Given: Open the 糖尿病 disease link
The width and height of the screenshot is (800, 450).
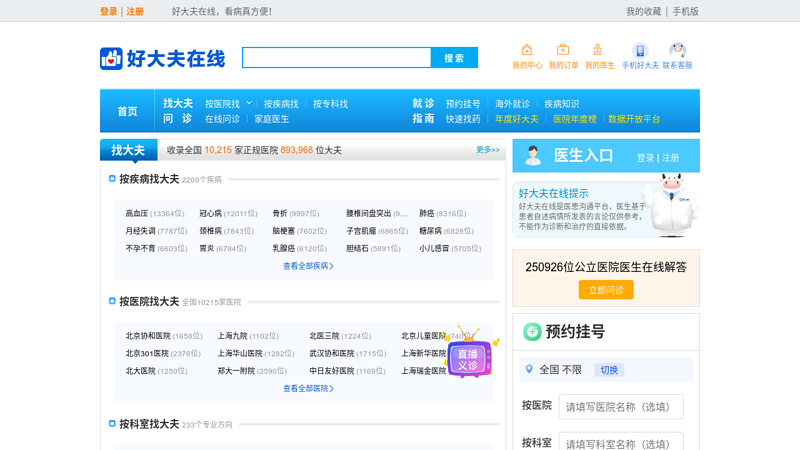Looking at the screenshot, I should tap(431, 231).
